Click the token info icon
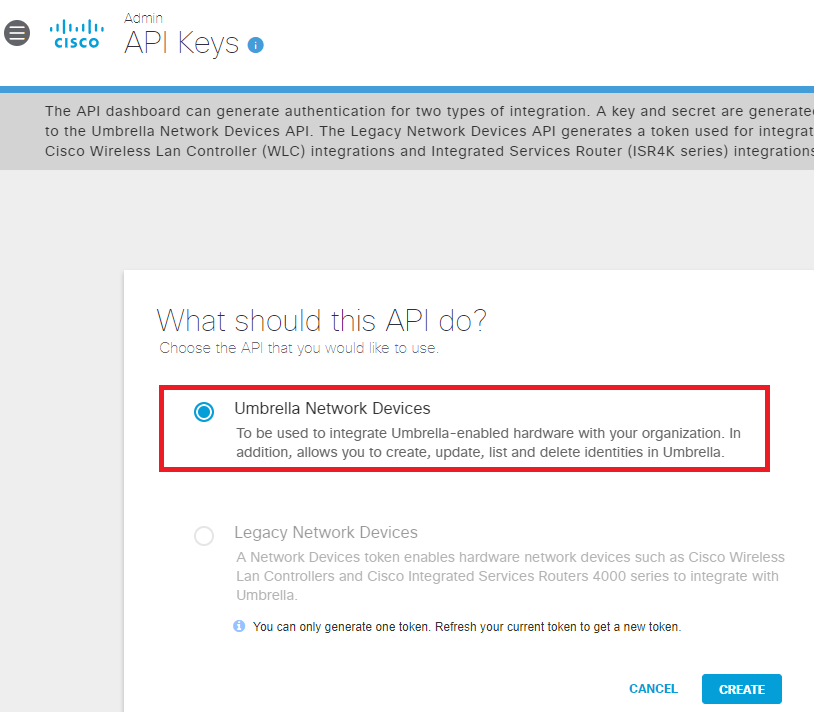 tap(239, 626)
